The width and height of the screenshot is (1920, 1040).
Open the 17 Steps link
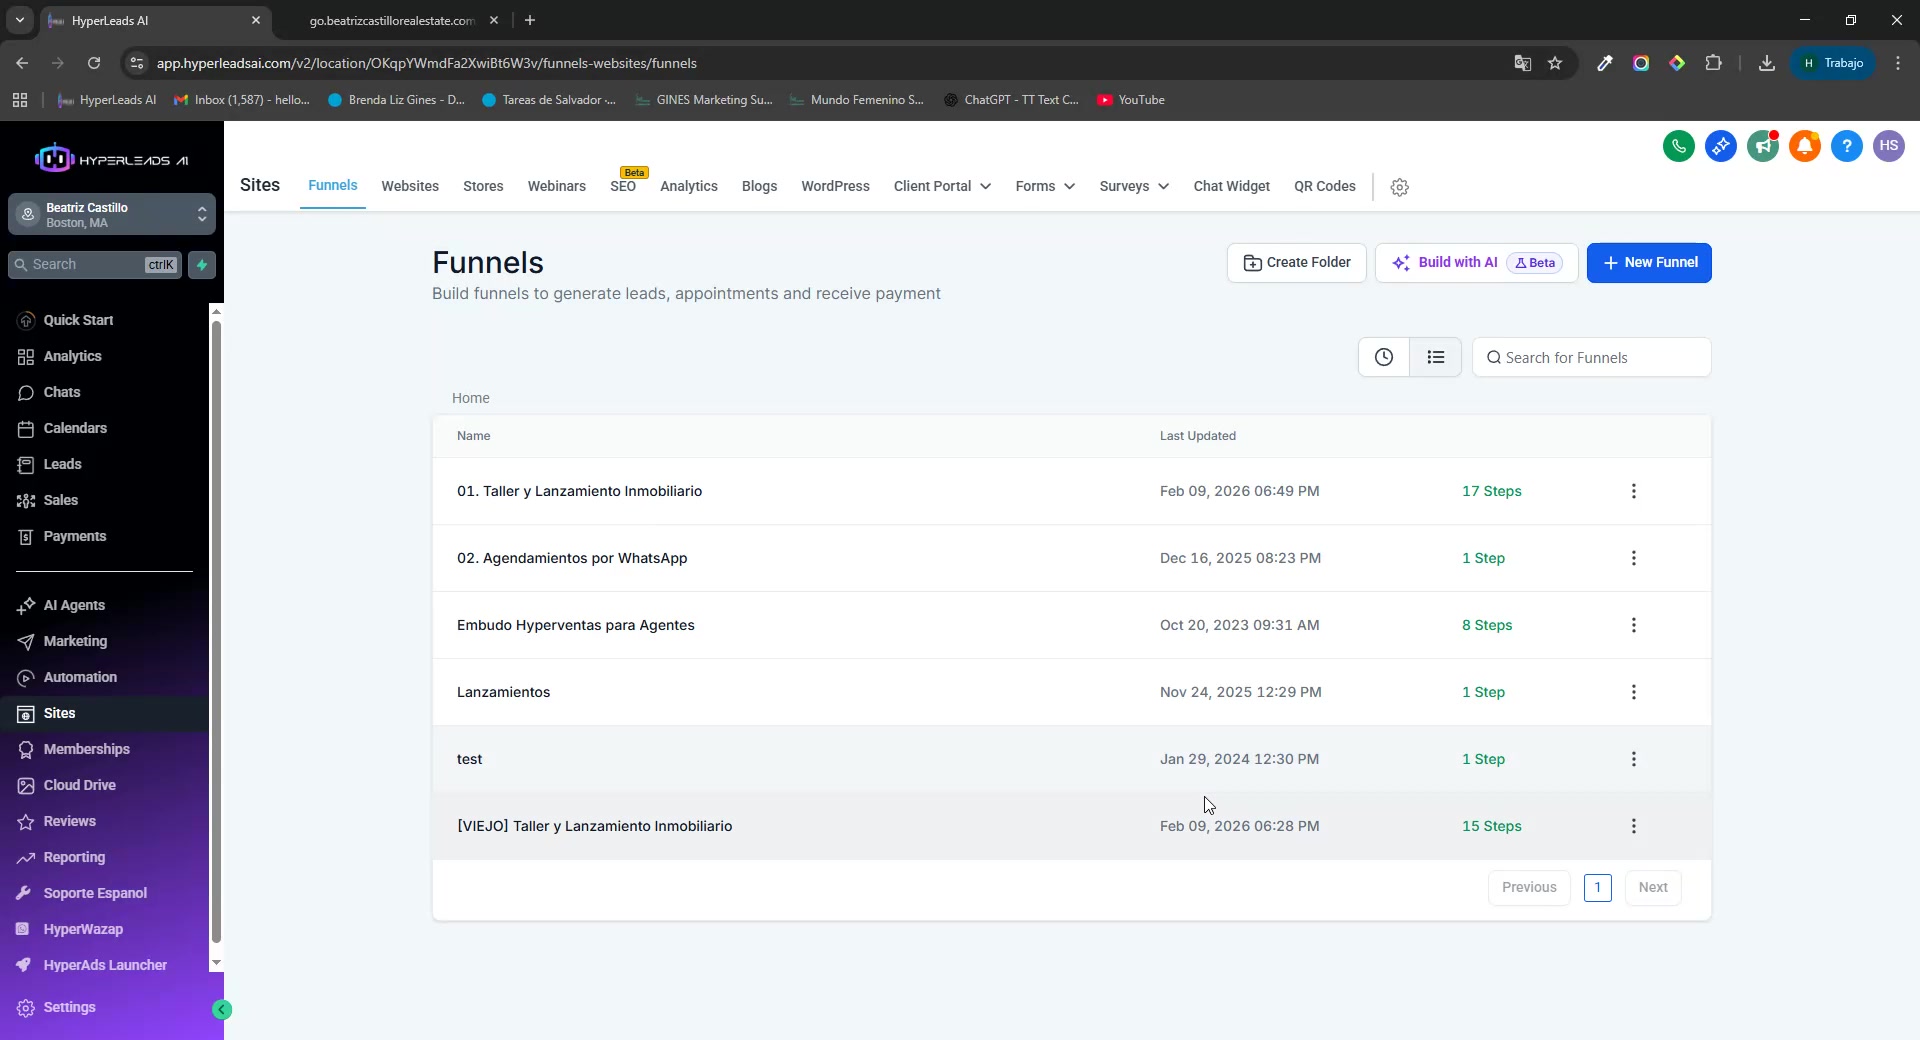(1491, 491)
